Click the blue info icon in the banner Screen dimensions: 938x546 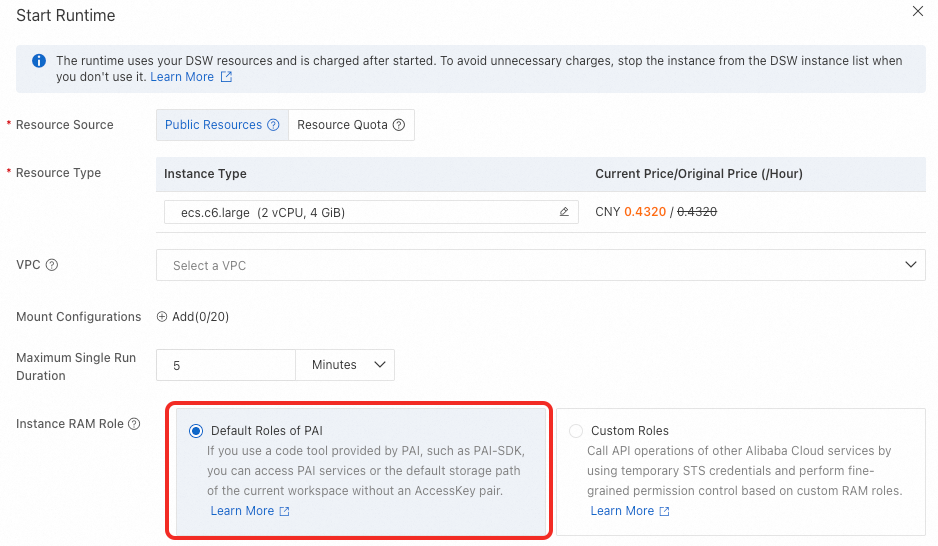click(39, 61)
